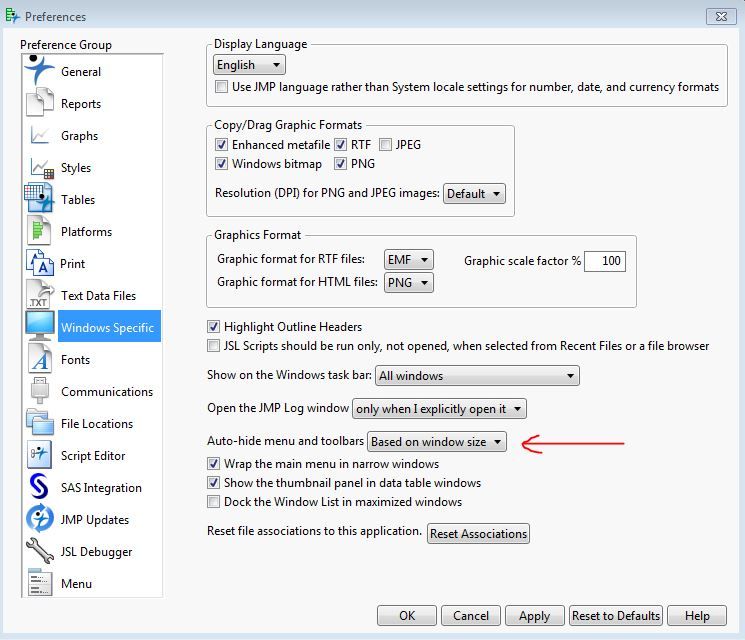This screenshot has width=745, height=640.
Task: Open Auto-hide menu and toolbars dropdown
Action: 437,441
